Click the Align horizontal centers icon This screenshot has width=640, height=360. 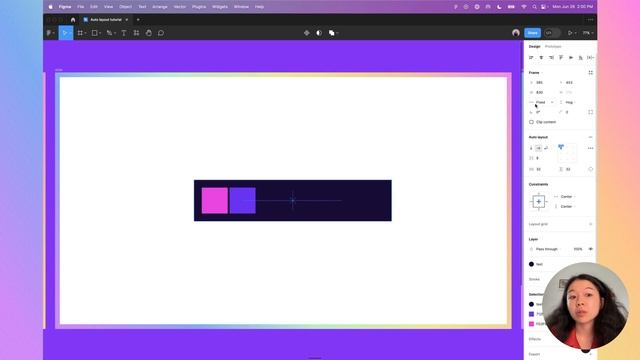click(x=541, y=58)
